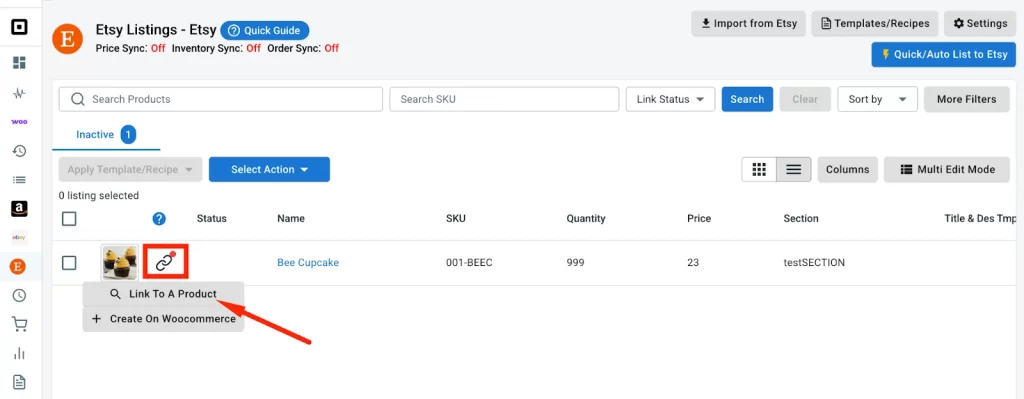Tick the select-all listings checkbox
Image resolution: width=1024 pixels, height=399 pixels.
pos(69,219)
